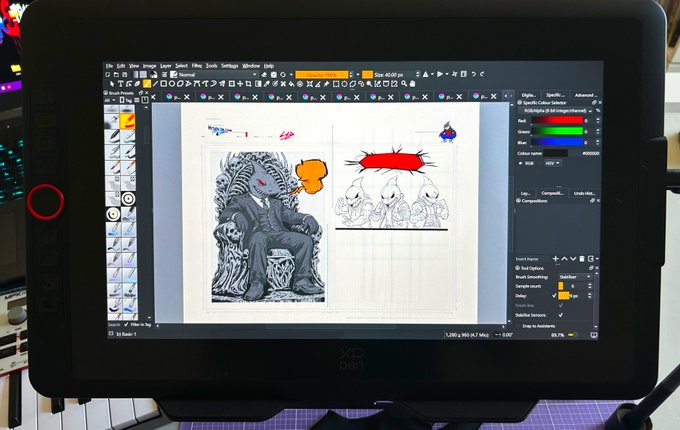Click the Insert Name input field

click(x=533, y=259)
